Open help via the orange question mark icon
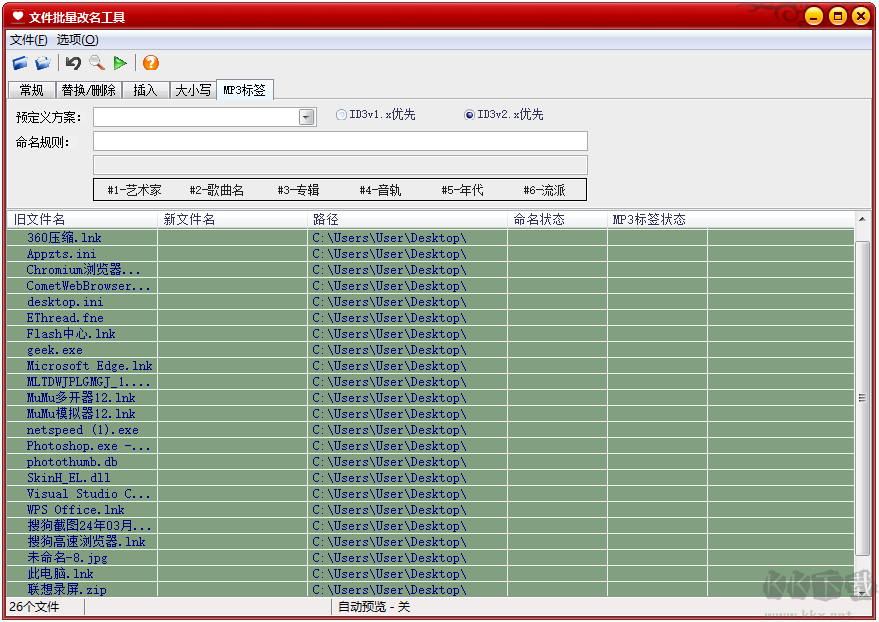This screenshot has height=622, width=879. (150, 62)
